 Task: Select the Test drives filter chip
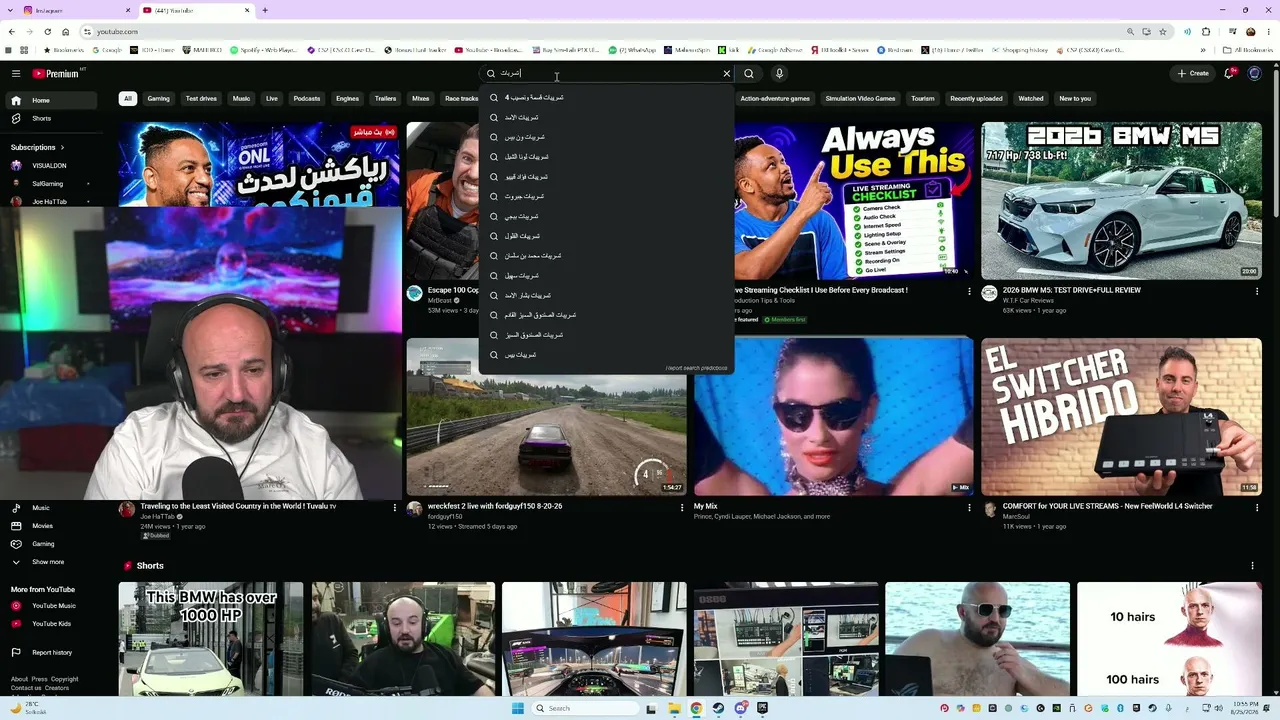pos(201,98)
